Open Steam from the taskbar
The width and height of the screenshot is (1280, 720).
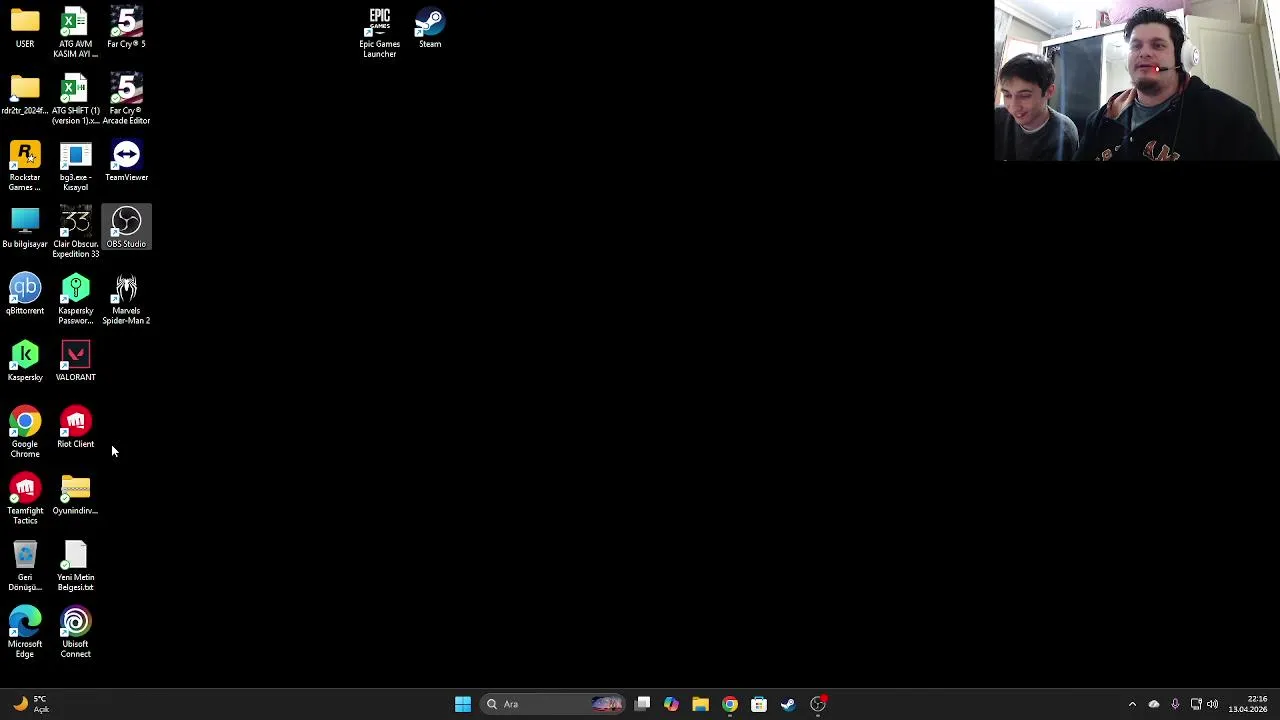[788, 704]
